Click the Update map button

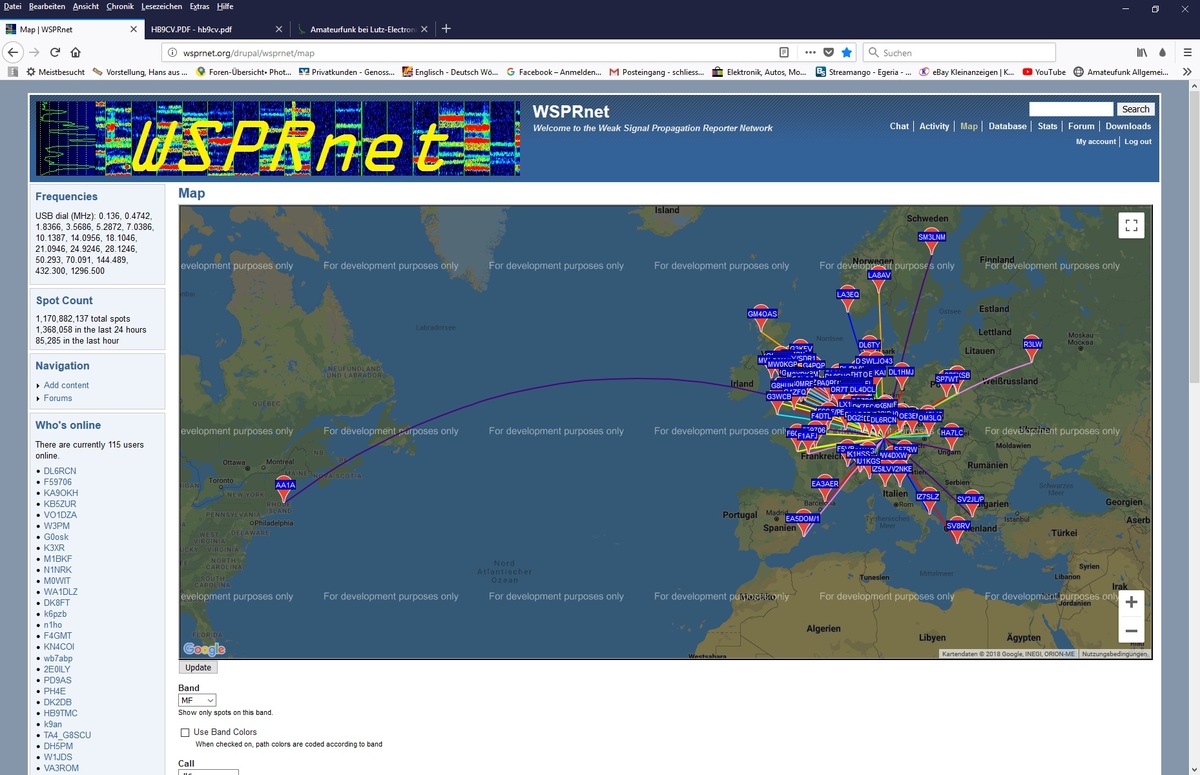(198, 667)
